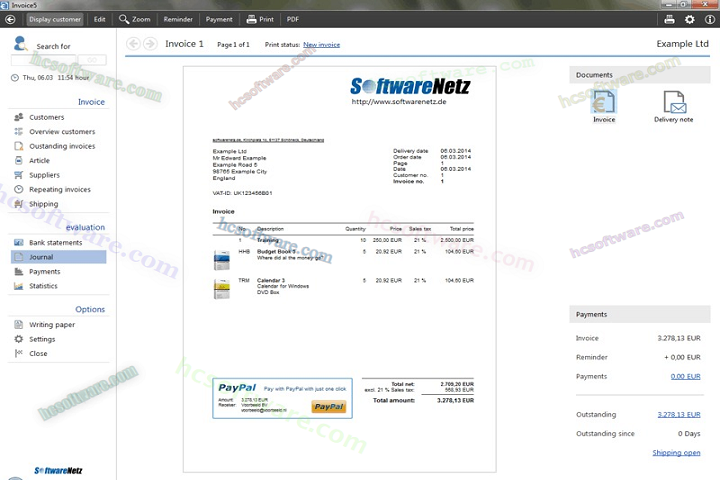Screen dimensions: 720x480
Task: Open Shipping in the sidebar
Action: pyautogui.click(x=44, y=204)
